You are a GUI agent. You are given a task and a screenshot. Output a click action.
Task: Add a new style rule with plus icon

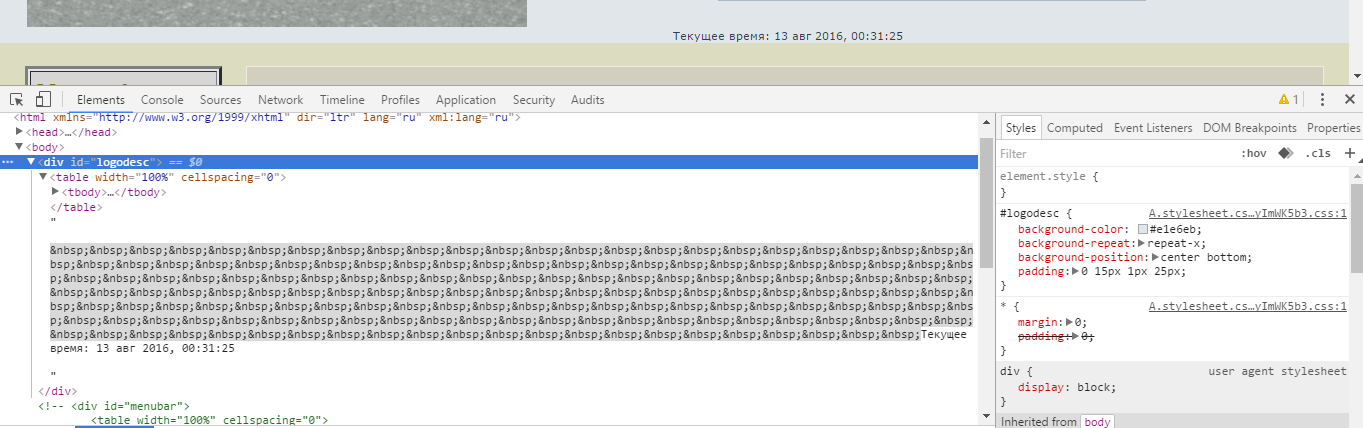1349,153
